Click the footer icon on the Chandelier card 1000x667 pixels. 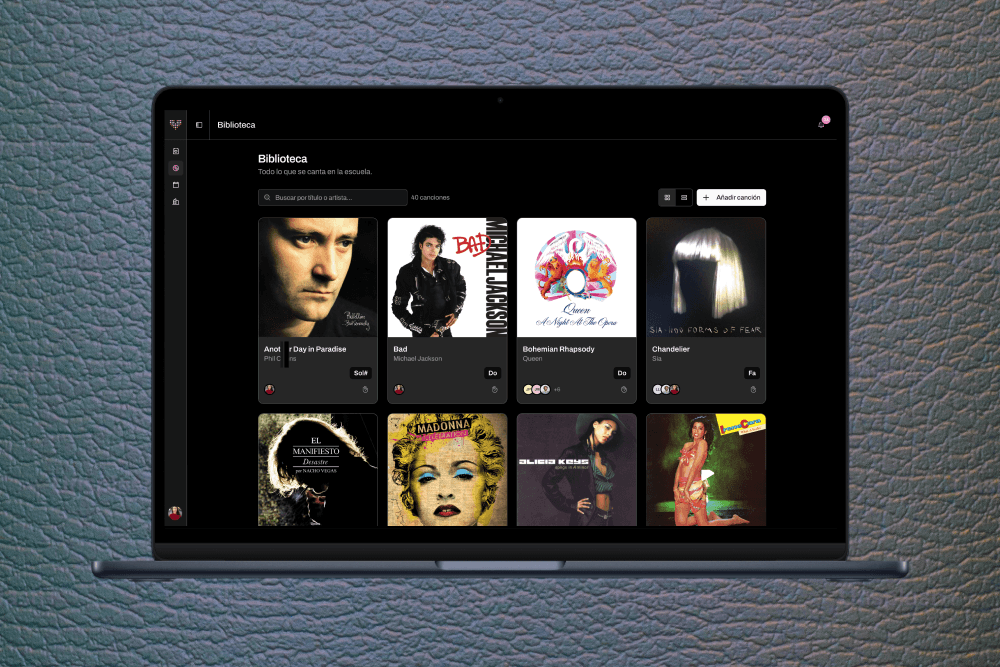tap(753, 390)
